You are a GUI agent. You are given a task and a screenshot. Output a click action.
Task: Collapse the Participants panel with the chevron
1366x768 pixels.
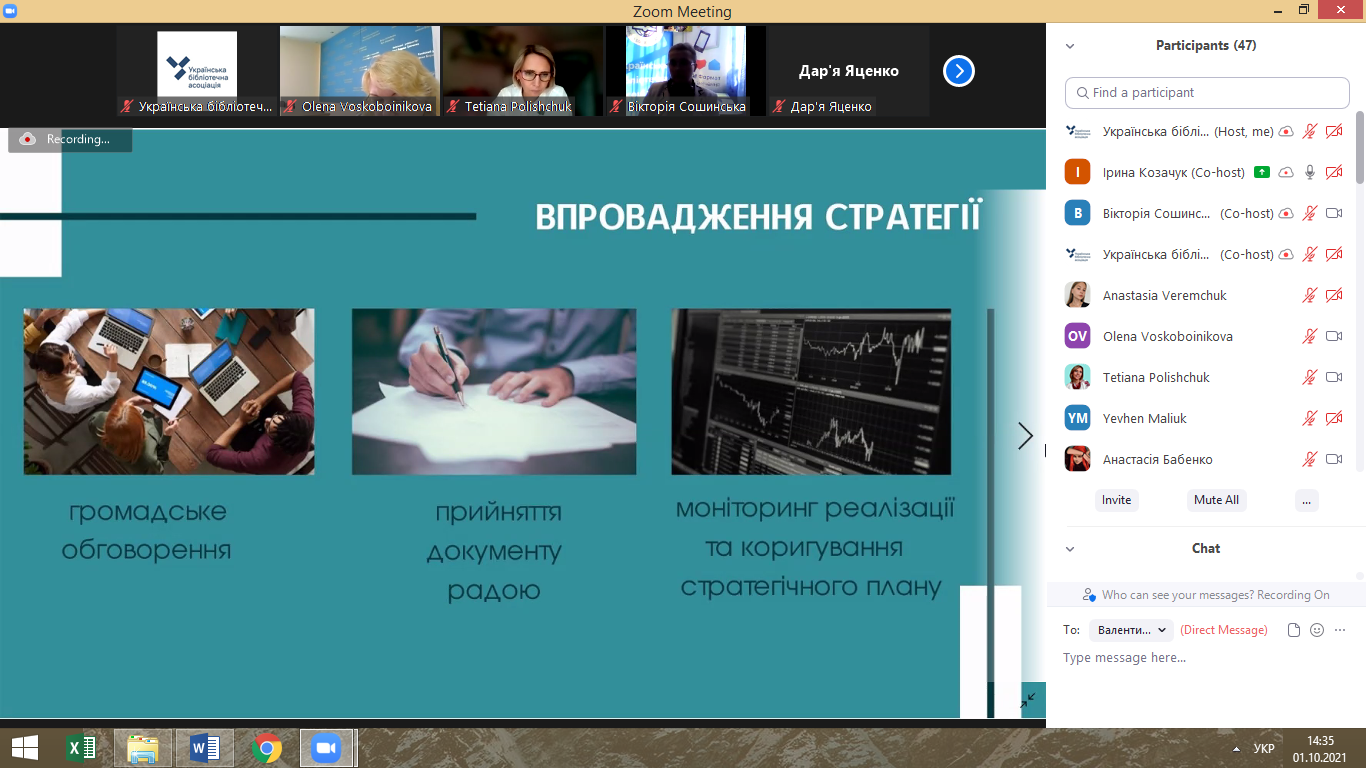point(1070,46)
